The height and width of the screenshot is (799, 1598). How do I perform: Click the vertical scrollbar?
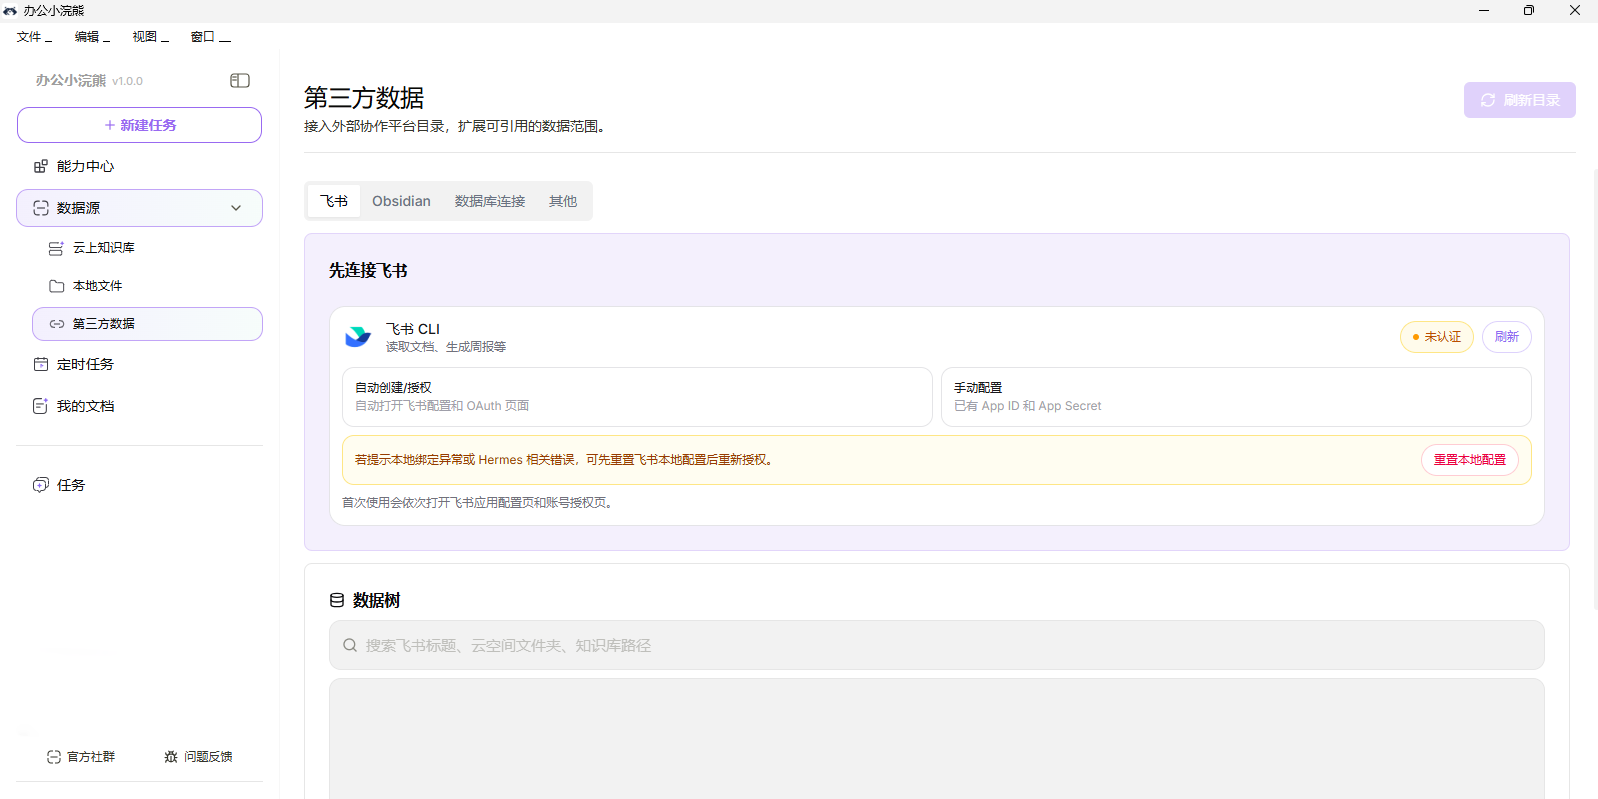click(x=1594, y=390)
